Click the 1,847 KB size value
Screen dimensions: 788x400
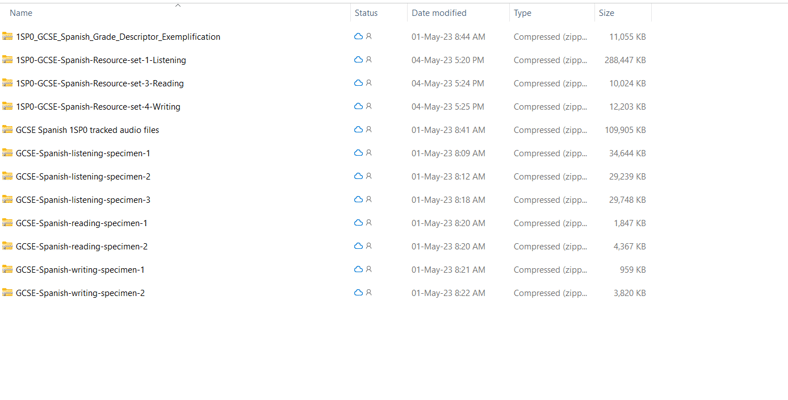coord(630,223)
